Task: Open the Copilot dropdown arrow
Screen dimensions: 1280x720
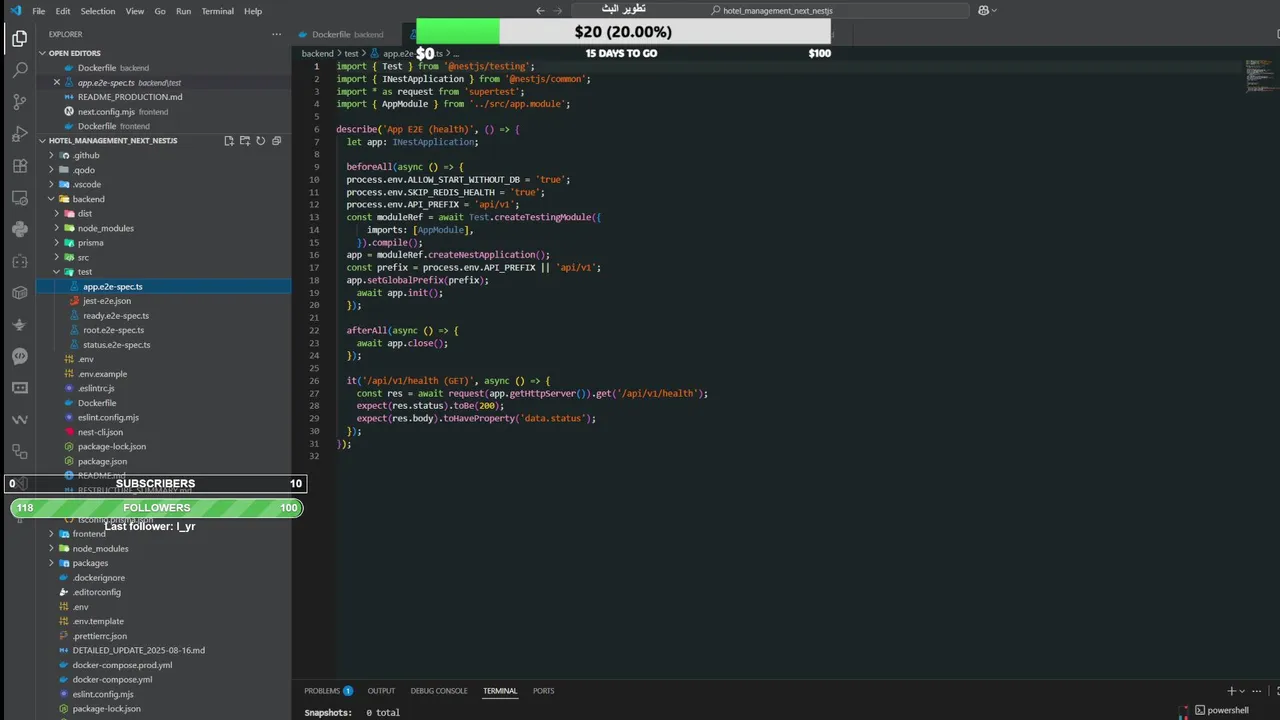Action: tap(995, 11)
